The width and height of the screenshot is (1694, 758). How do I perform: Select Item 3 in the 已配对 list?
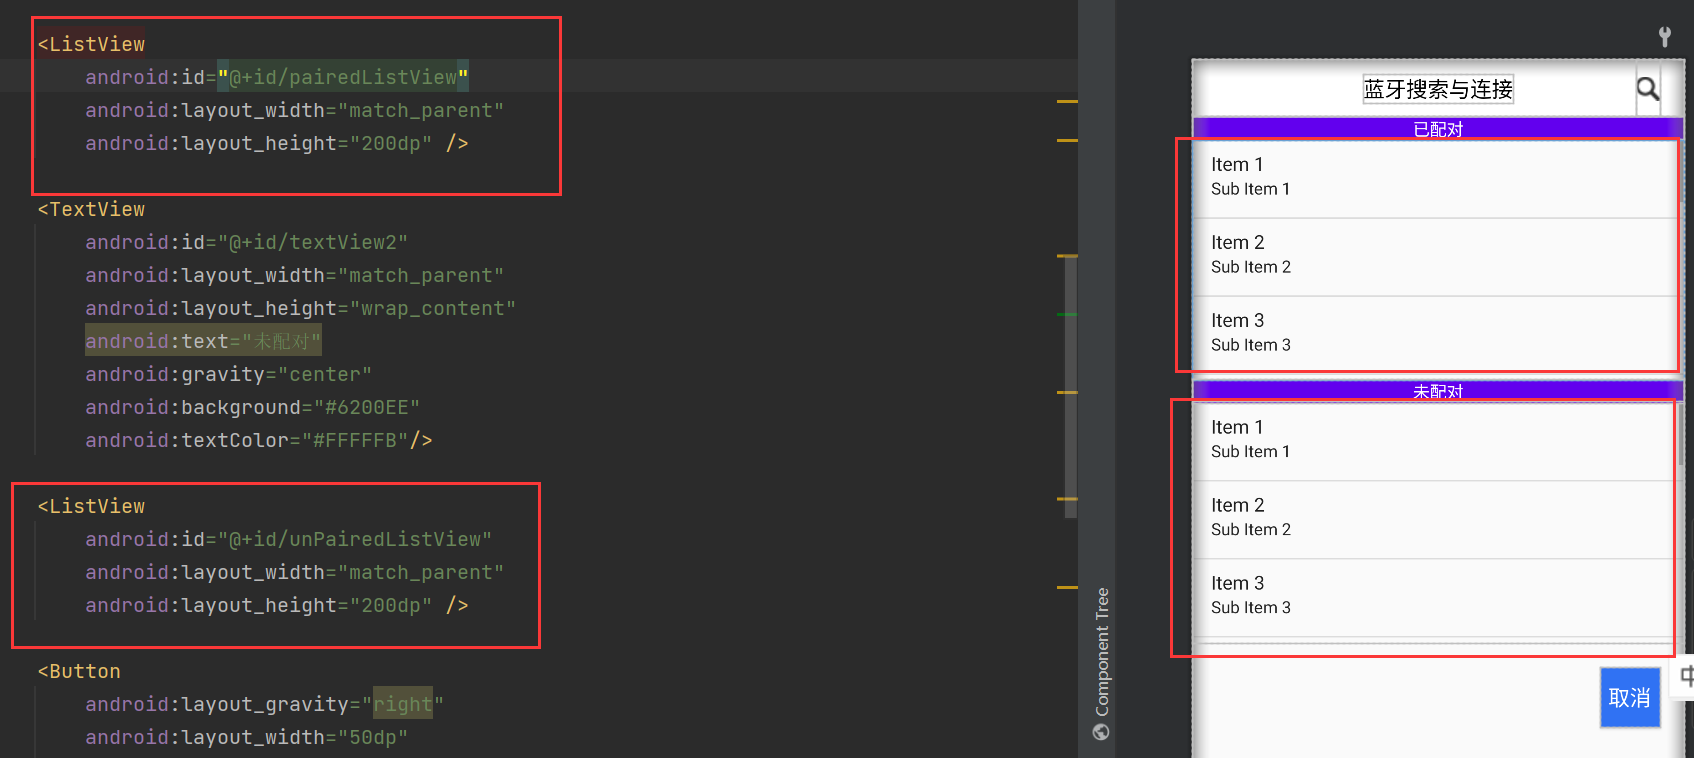[x=1434, y=334]
